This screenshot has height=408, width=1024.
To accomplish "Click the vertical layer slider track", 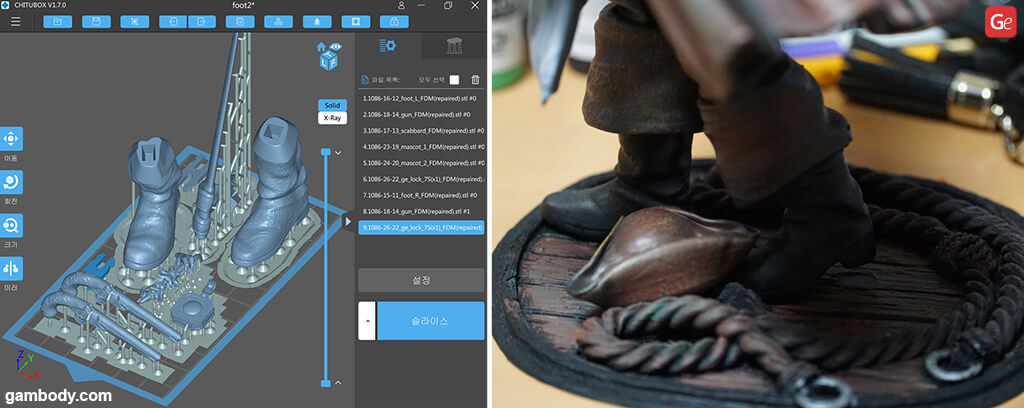I will pos(326,268).
